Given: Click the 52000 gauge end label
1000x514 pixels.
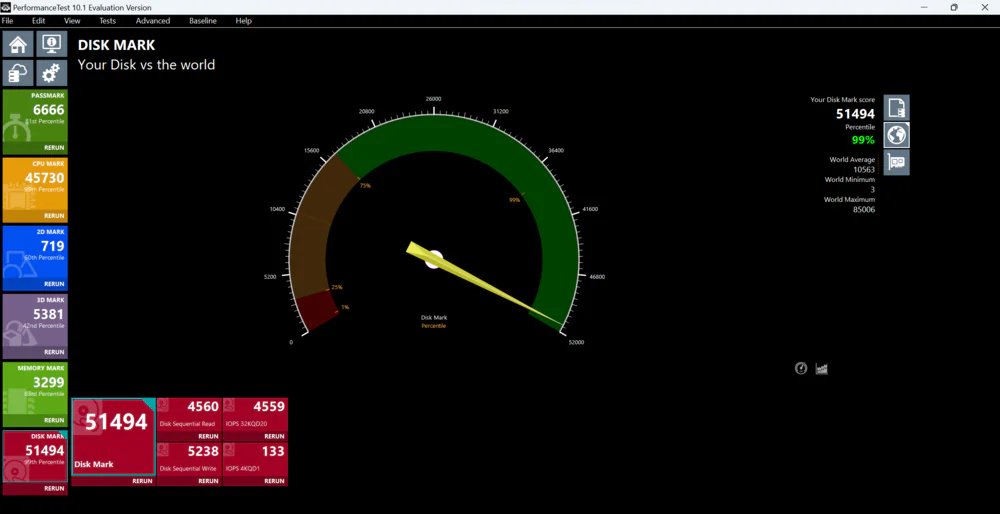Looking at the screenshot, I should click(576, 342).
